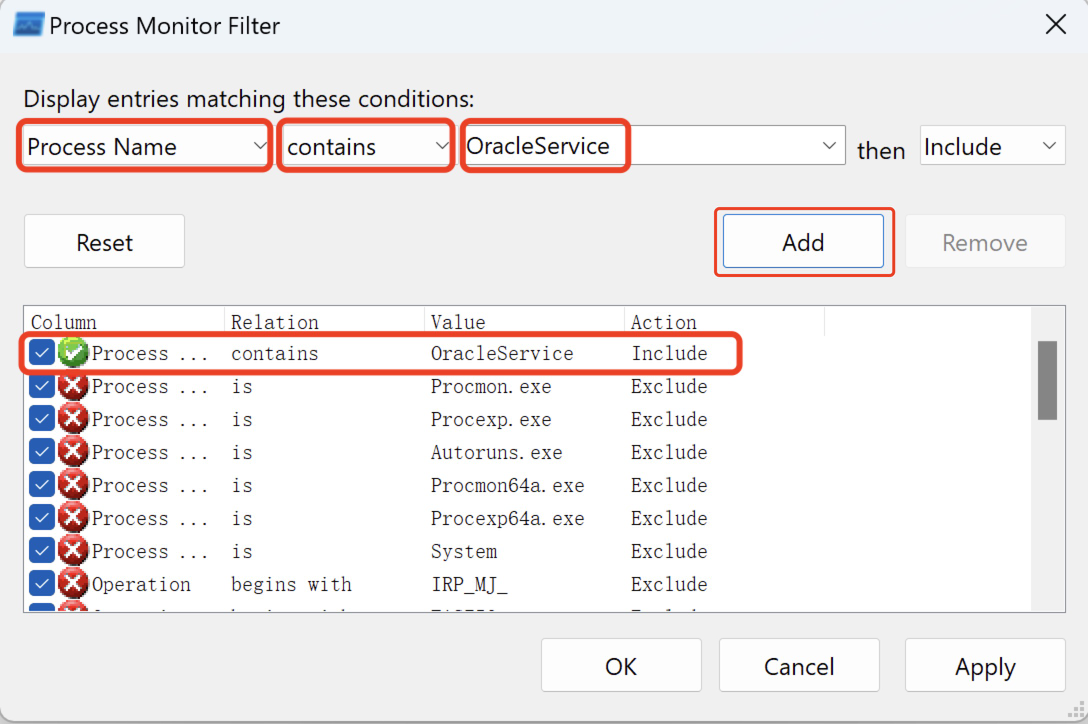Viewport: 1088px width, 724px height.
Task: Click the green include icon for OracleService
Action: coord(73,353)
